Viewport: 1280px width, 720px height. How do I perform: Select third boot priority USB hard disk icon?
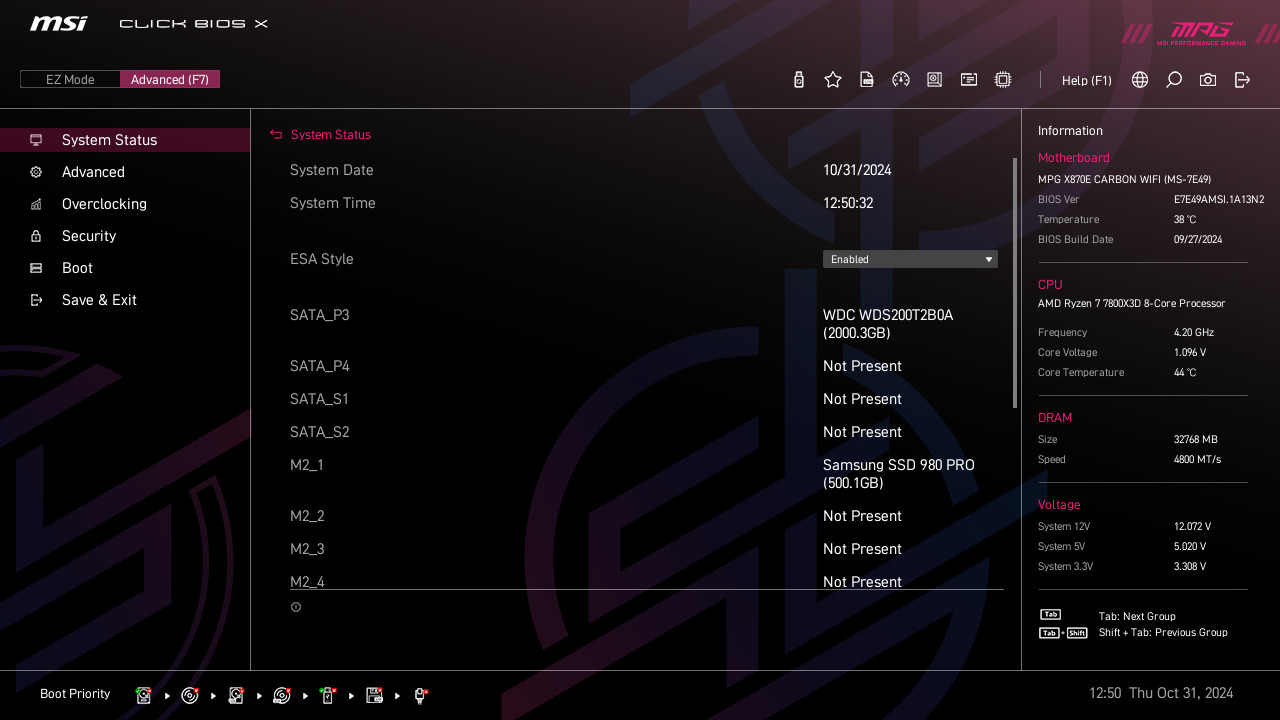pyautogui.click(x=236, y=695)
